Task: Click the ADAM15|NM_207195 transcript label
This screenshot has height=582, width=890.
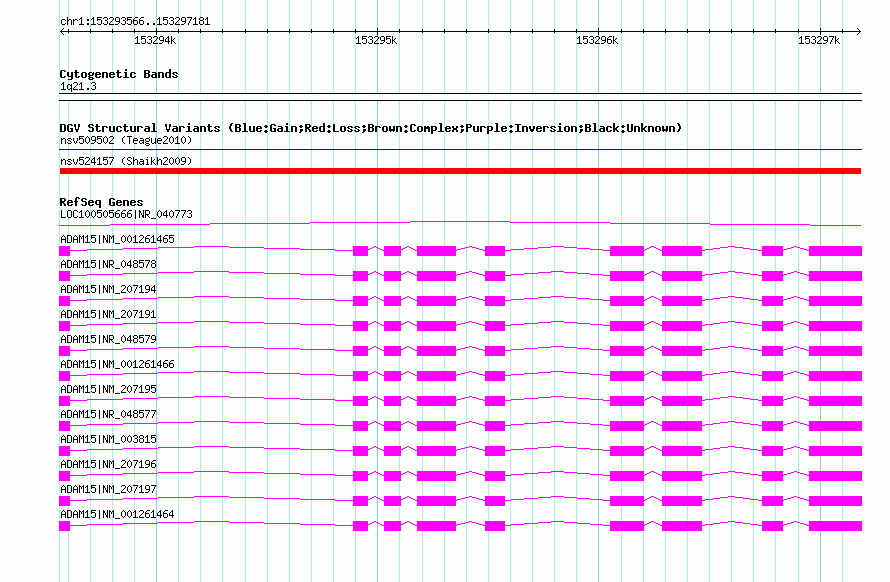Action: (x=108, y=389)
